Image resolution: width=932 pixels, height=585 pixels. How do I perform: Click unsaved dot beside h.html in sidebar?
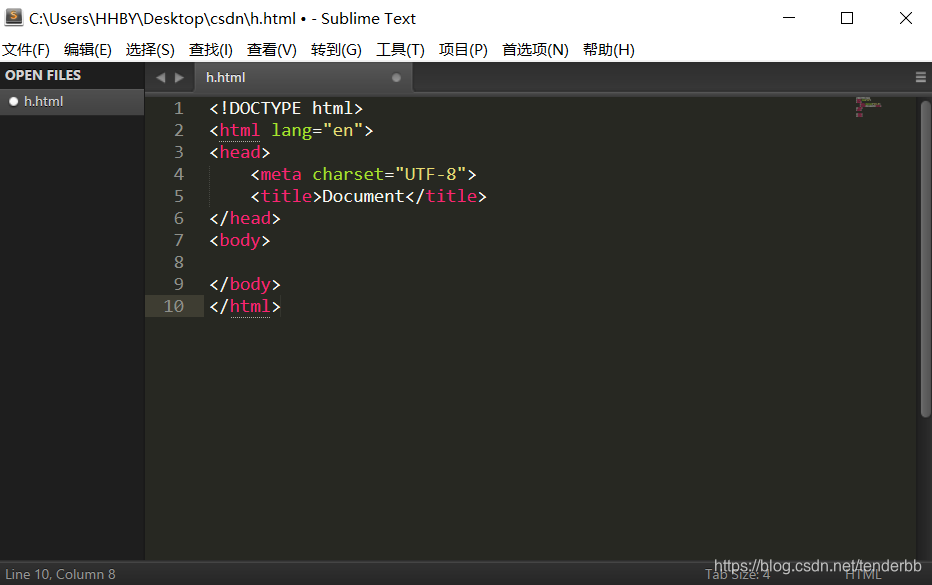(x=13, y=102)
